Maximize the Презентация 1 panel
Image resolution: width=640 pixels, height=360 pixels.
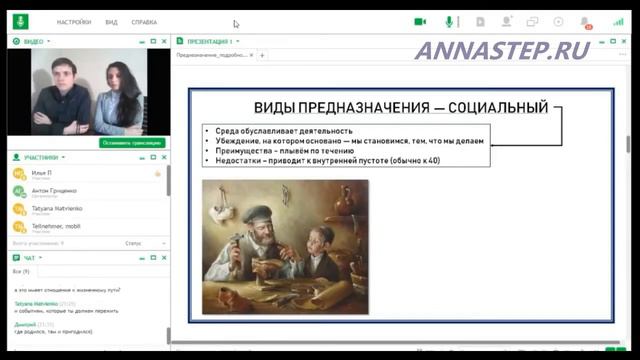[x=613, y=41]
